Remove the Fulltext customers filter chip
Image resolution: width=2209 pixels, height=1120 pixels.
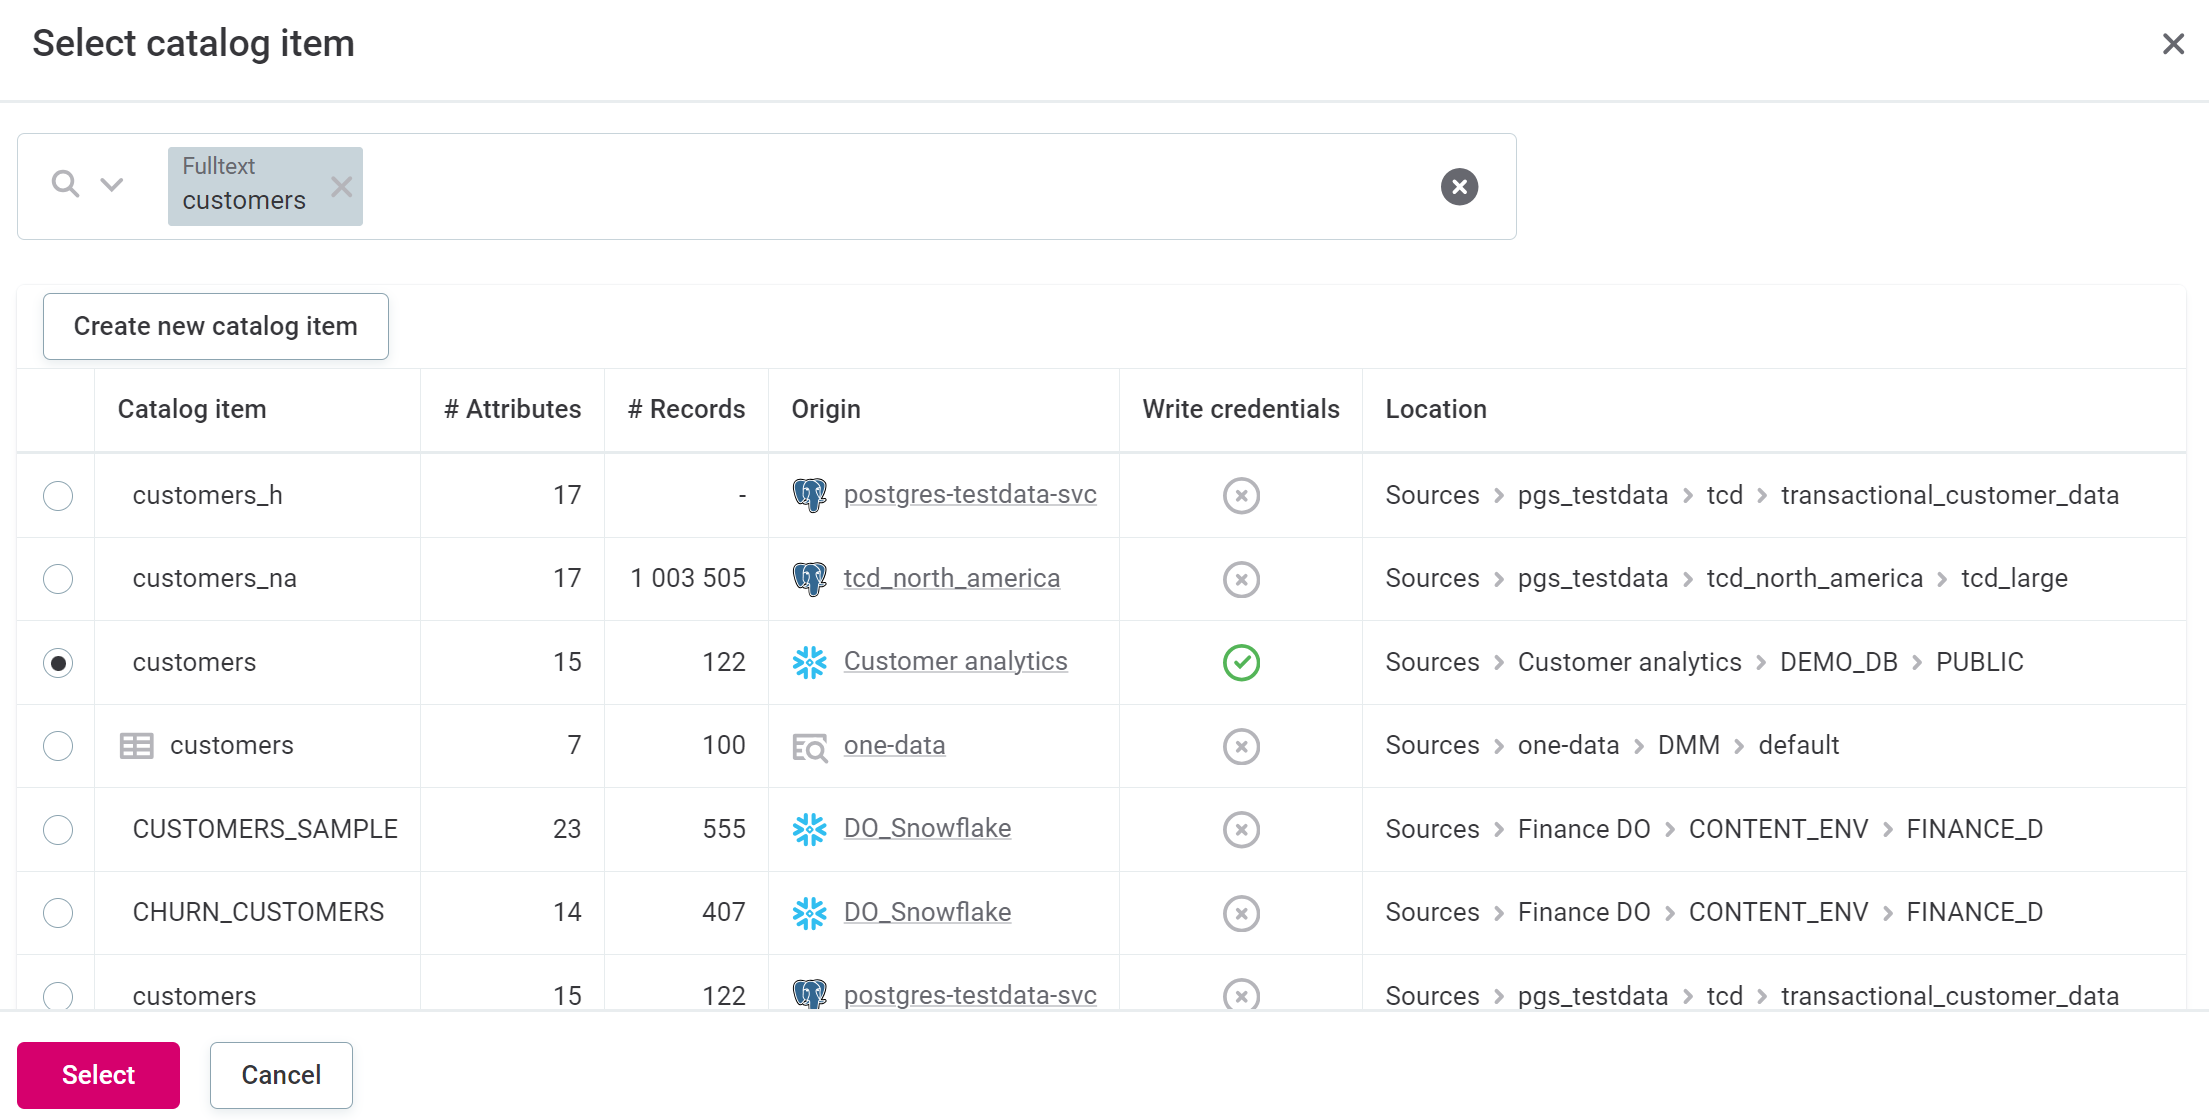coord(341,187)
